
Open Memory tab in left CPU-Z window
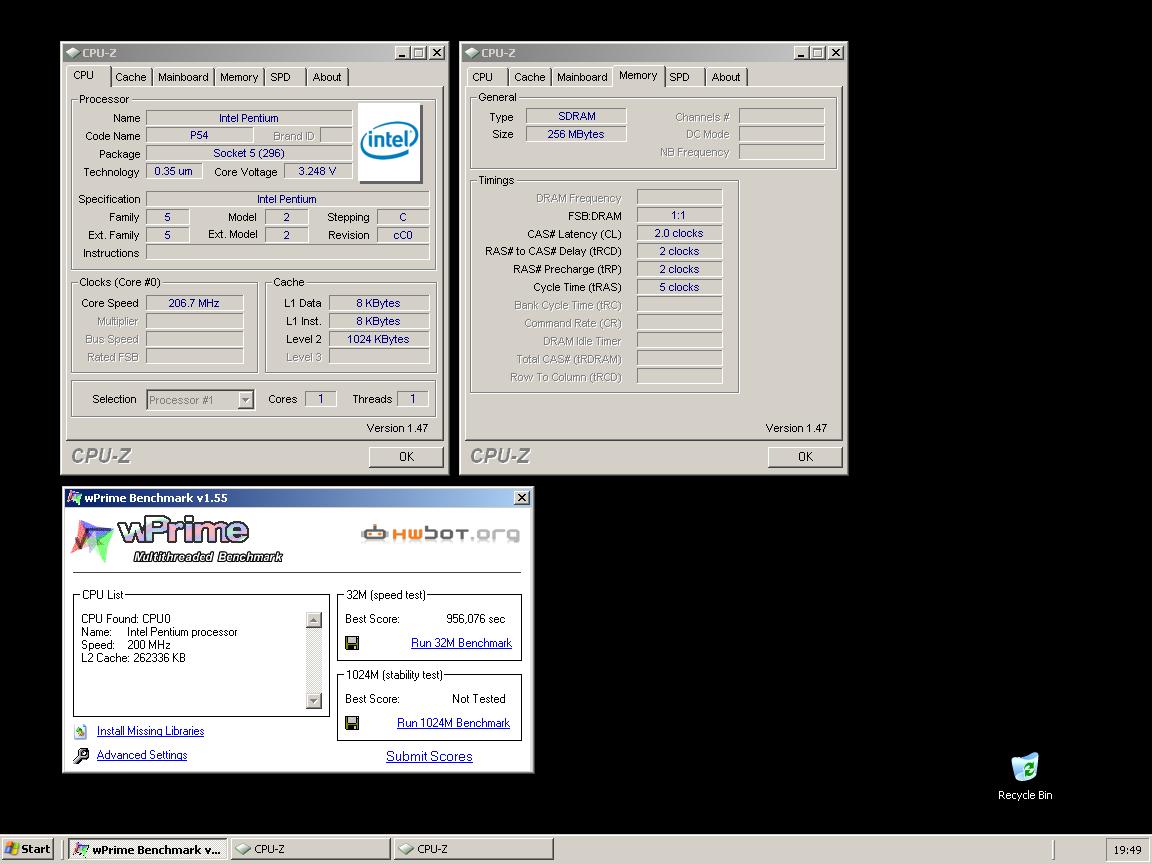[x=239, y=77]
